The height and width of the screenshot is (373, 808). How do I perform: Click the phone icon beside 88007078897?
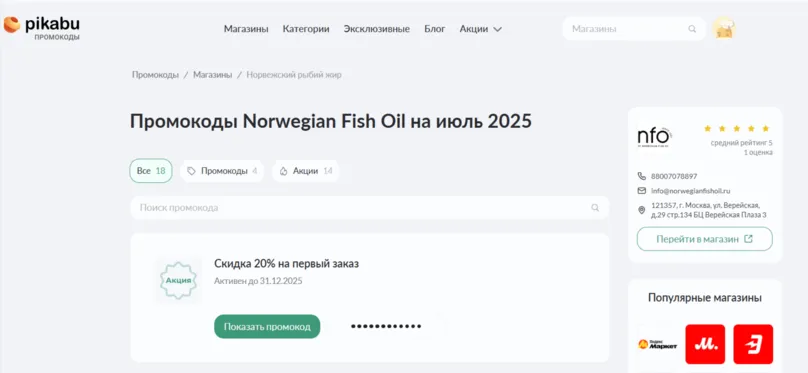tap(642, 176)
